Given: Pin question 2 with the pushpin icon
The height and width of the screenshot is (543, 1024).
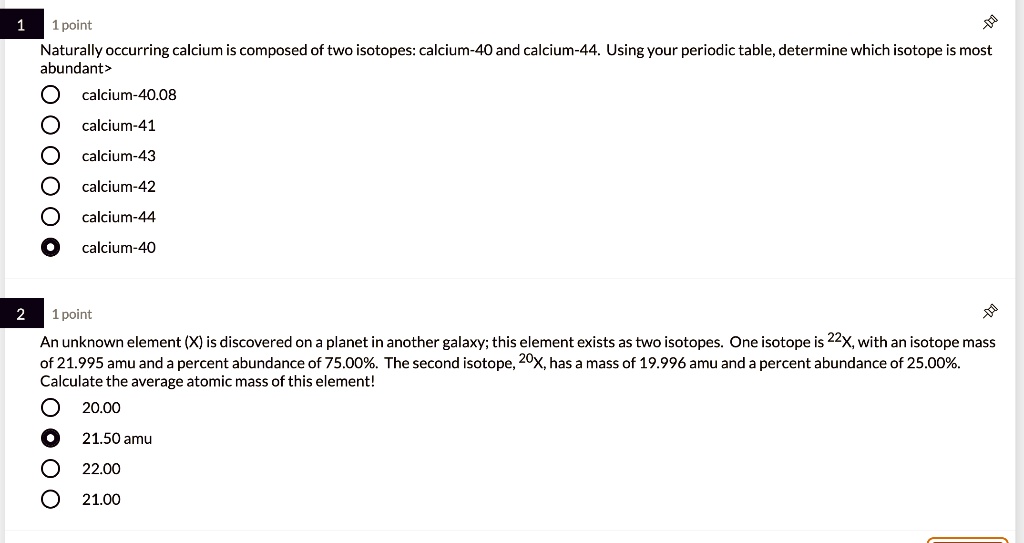Looking at the screenshot, I should [990, 312].
